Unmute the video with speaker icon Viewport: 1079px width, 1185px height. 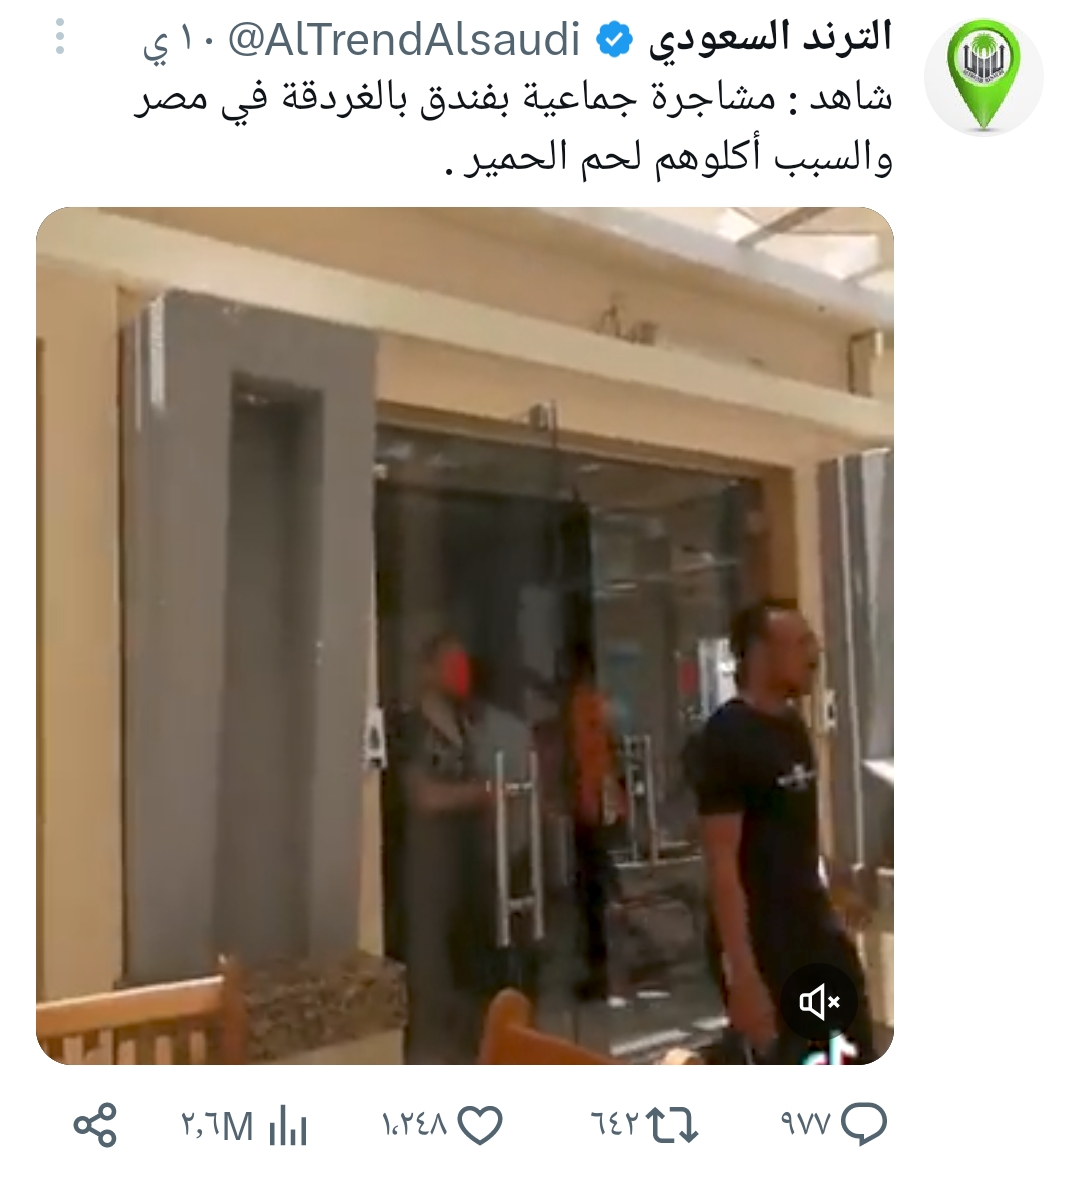coord(819,1002)
